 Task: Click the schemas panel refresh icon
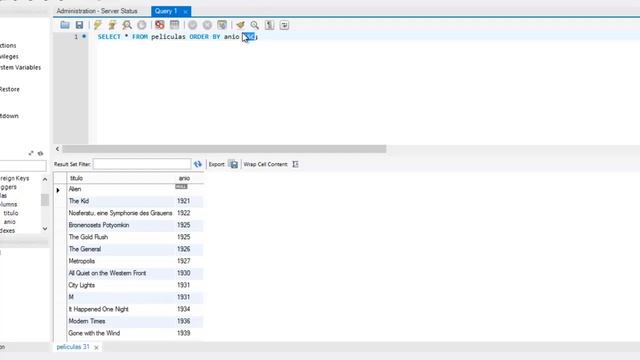pyautogui.click(x=40, y=153)
